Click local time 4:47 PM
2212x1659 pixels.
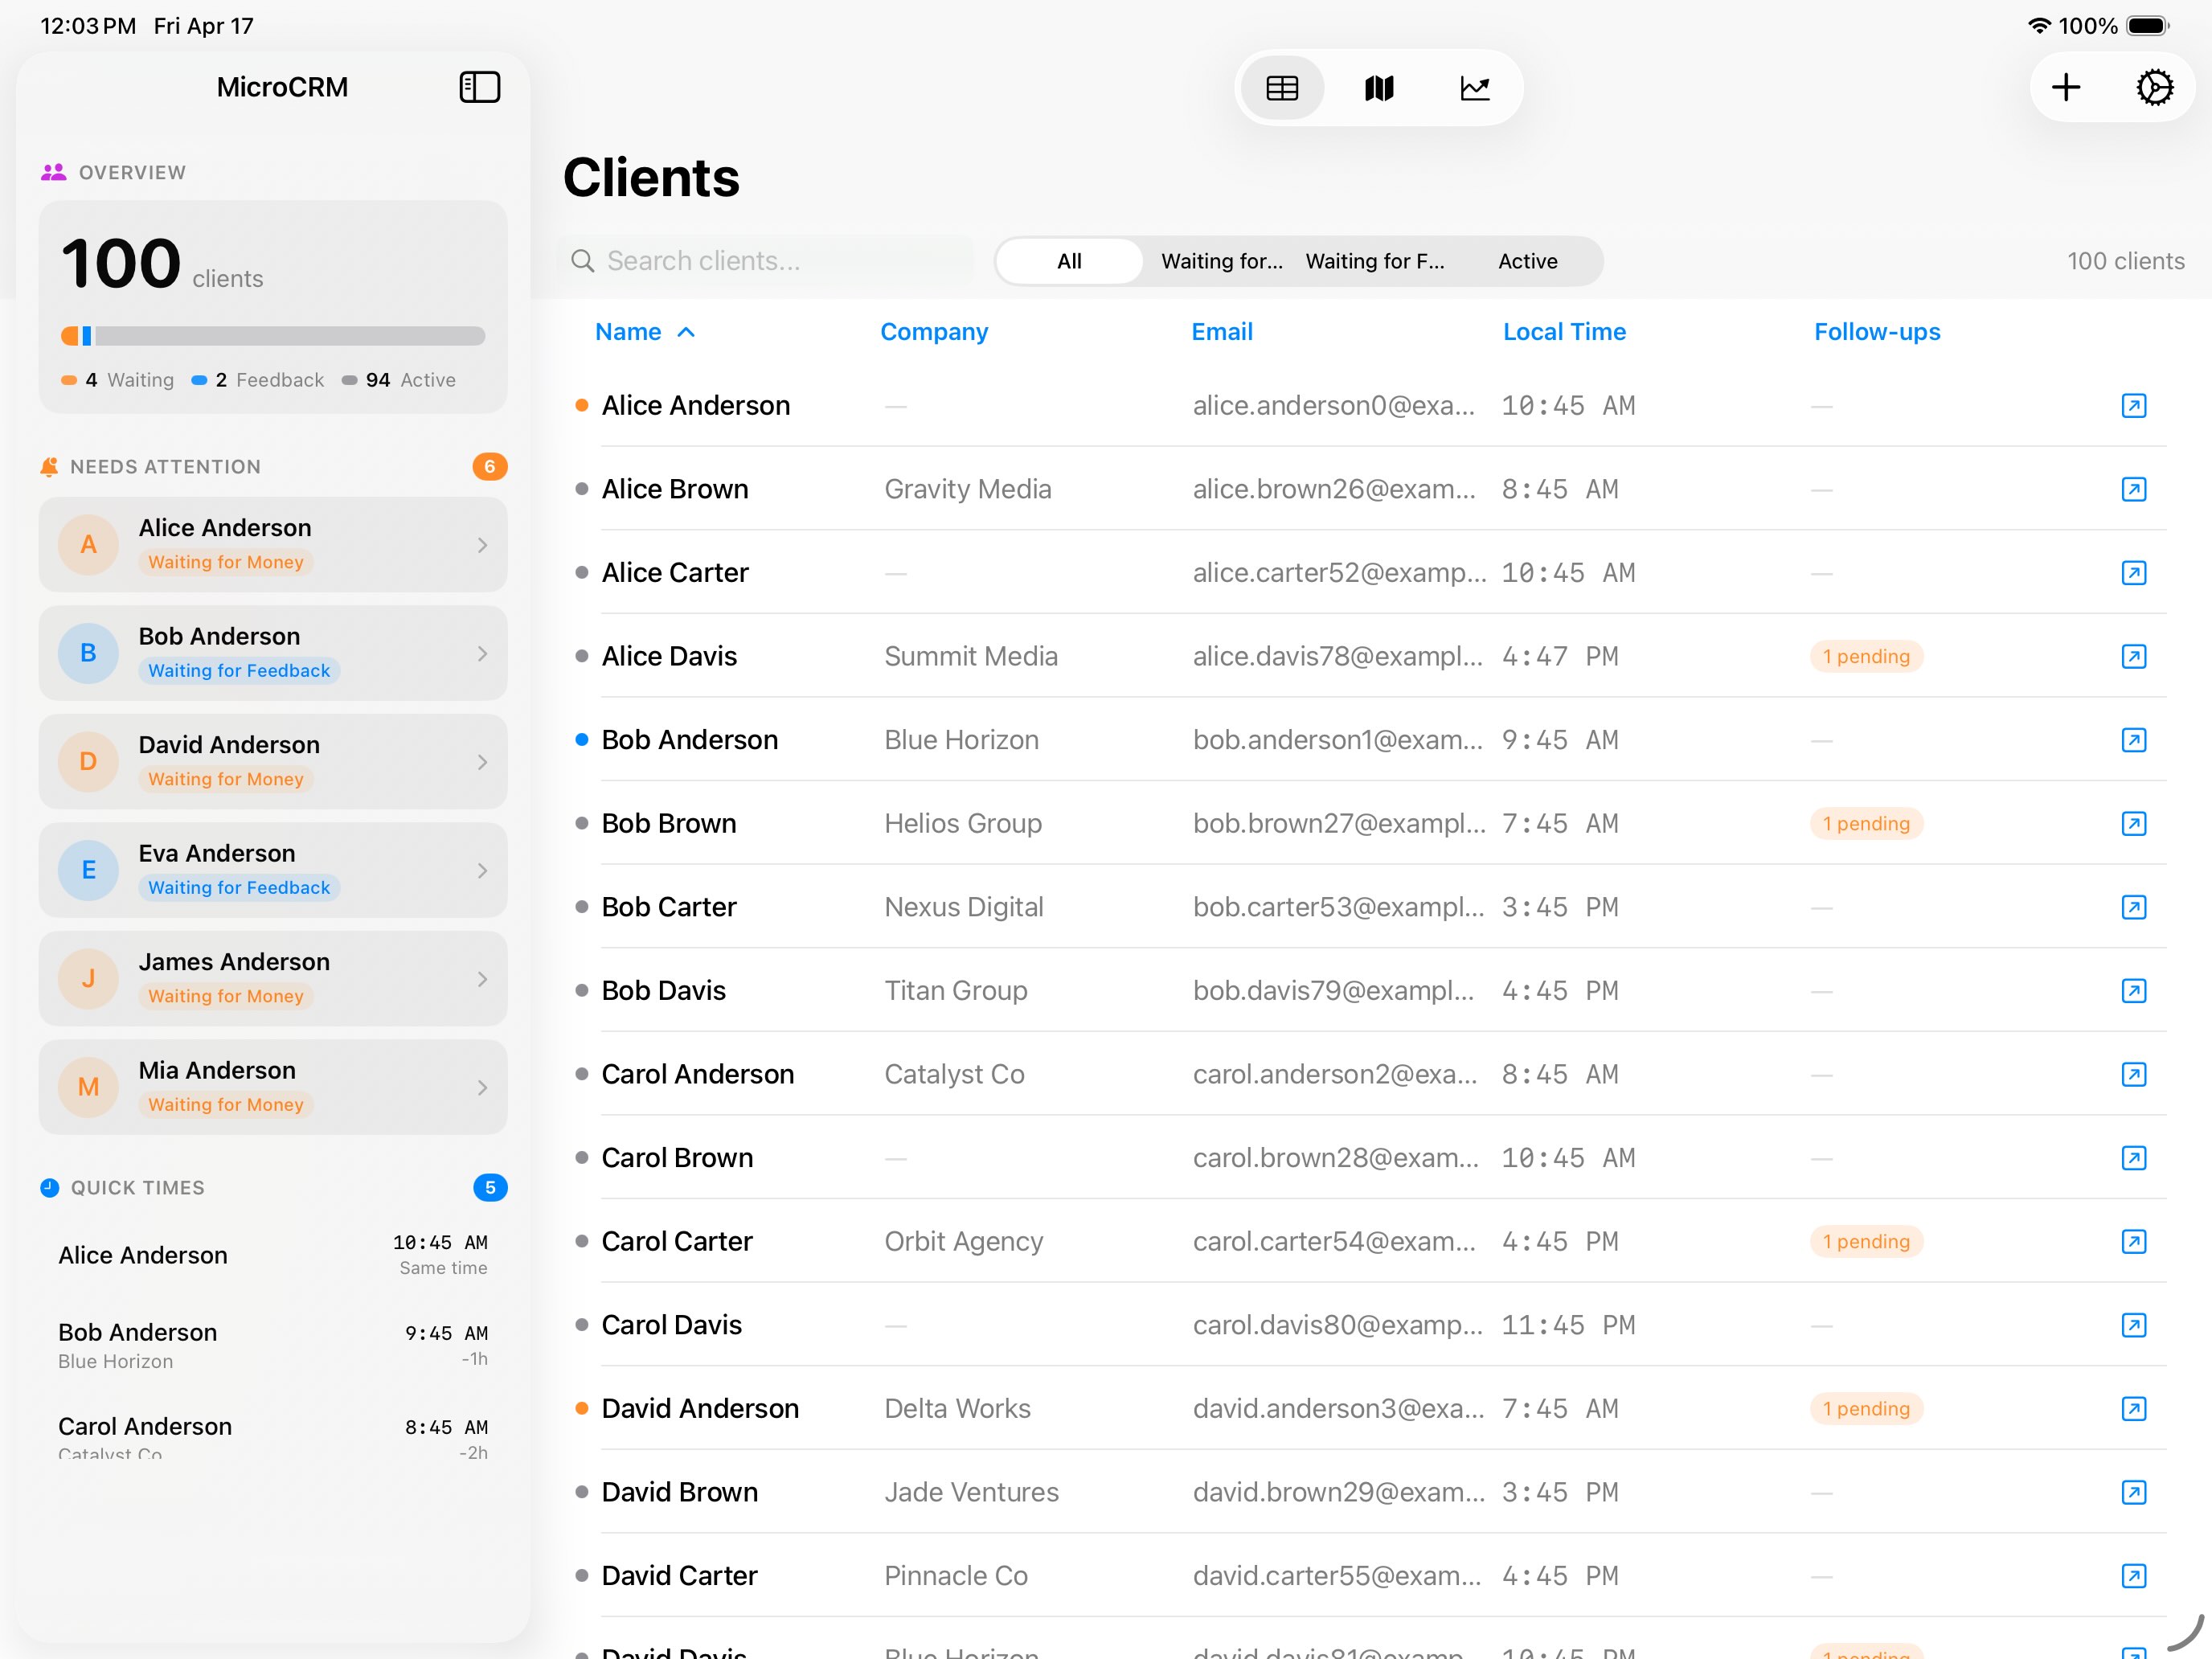1559,656
